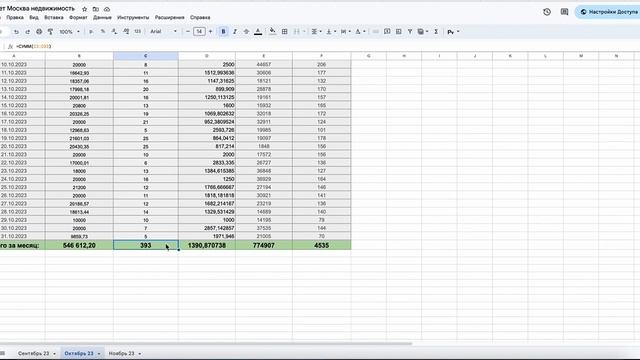Open the text color picker
640x360 pixels.
258,31
